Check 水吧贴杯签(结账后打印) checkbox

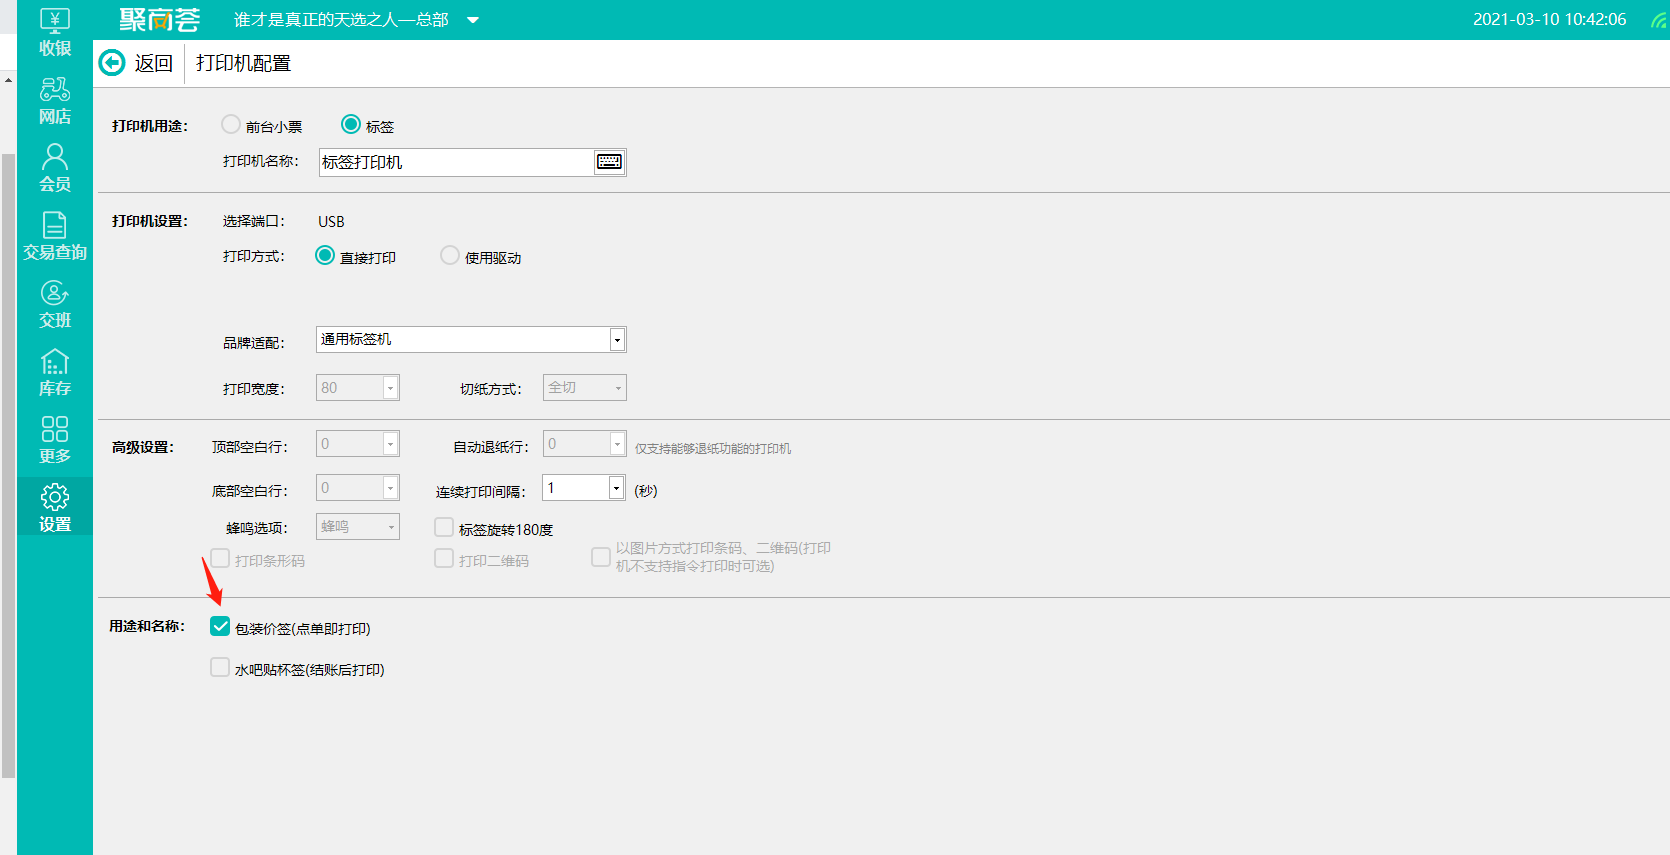click(x=220, y=667)
